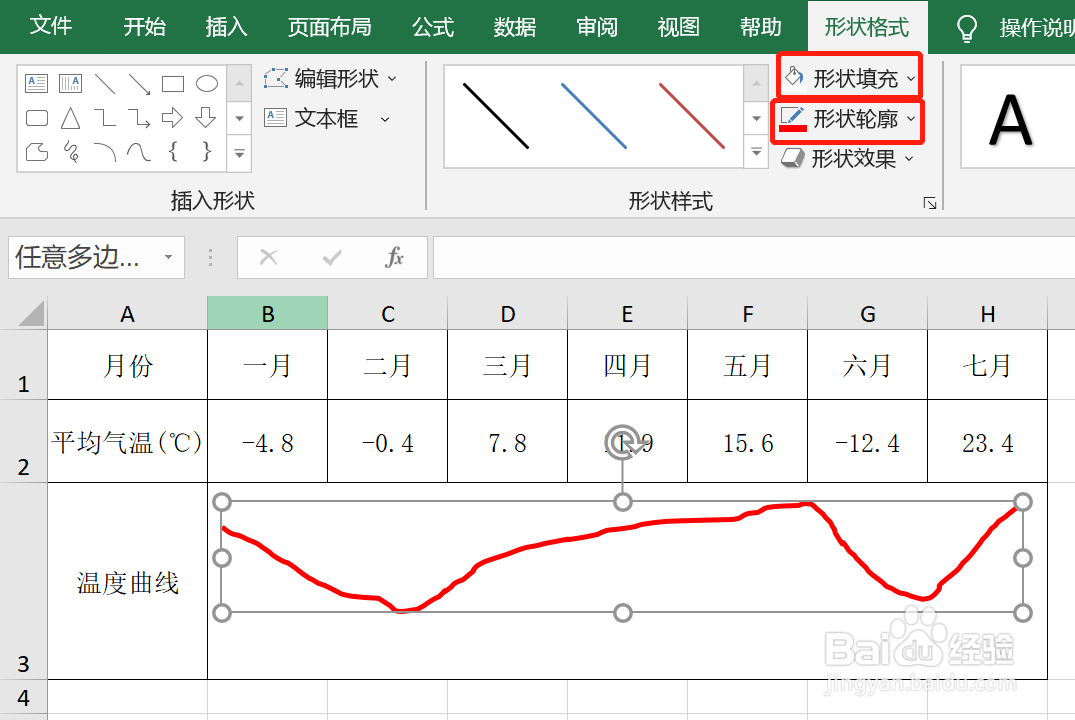The width and height of the screenshot is (1075, 720).
Task: Insert the Right Brace shape
Action: 206,152
